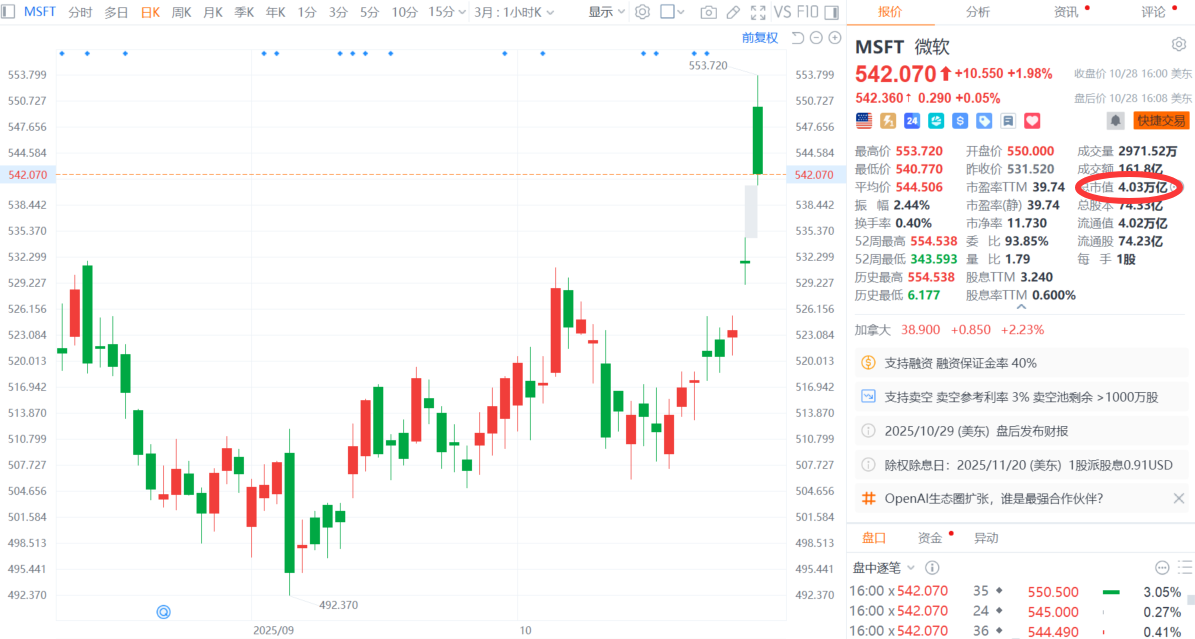Take a chart screenshot with camera icon

(x=708, y=12)
